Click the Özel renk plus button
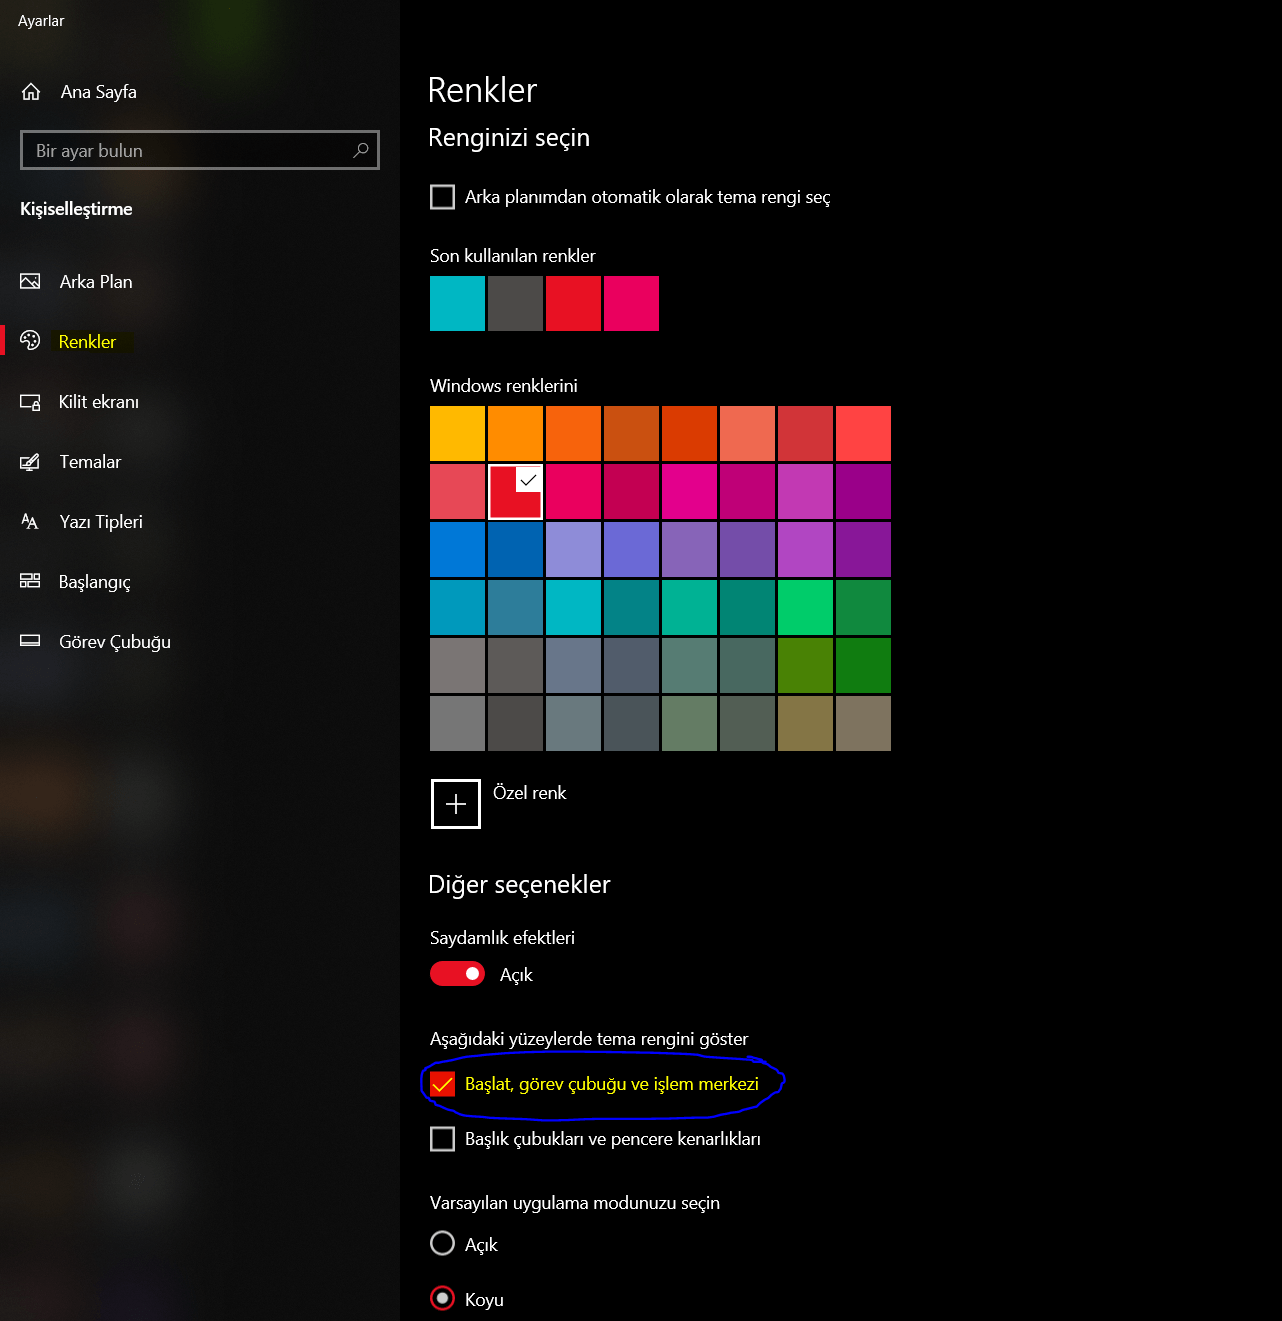Viewport: 1282px width, 1321px height. tap(456, 804)
